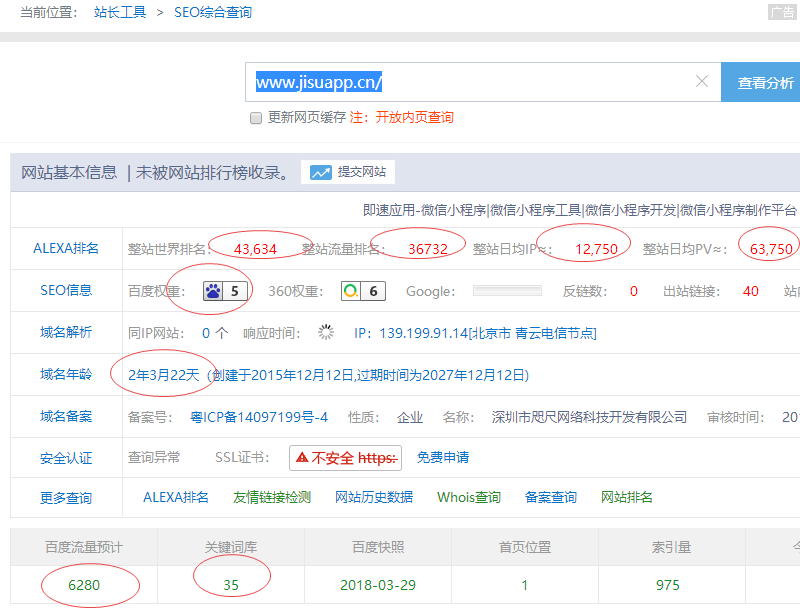Click world rank value 43,634
Image resolution: width=800 pixels, height=608 pixels.
pyautogui.click(x=255, y=249)
